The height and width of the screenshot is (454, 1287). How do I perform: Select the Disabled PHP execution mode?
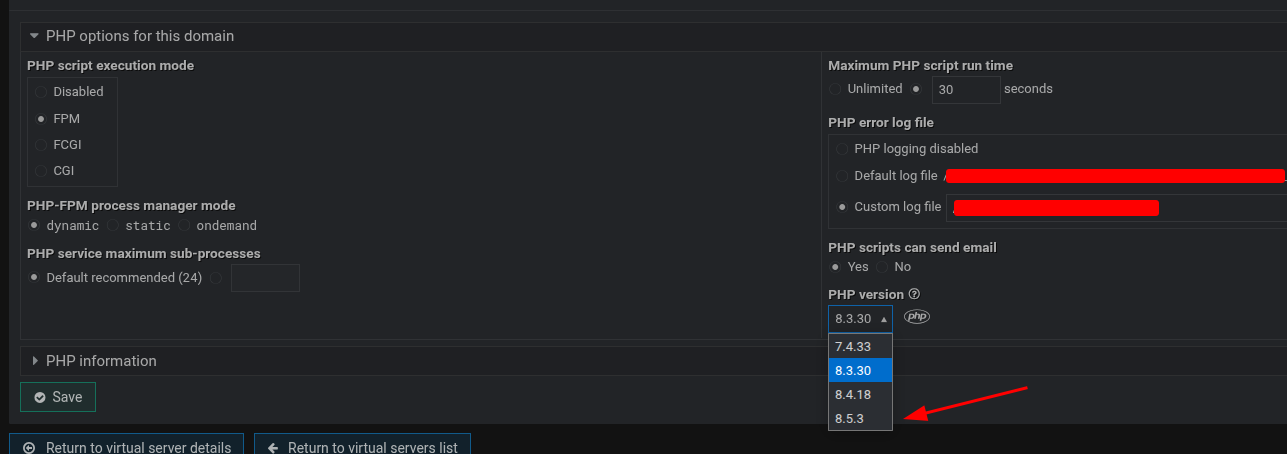pos(41,92)
